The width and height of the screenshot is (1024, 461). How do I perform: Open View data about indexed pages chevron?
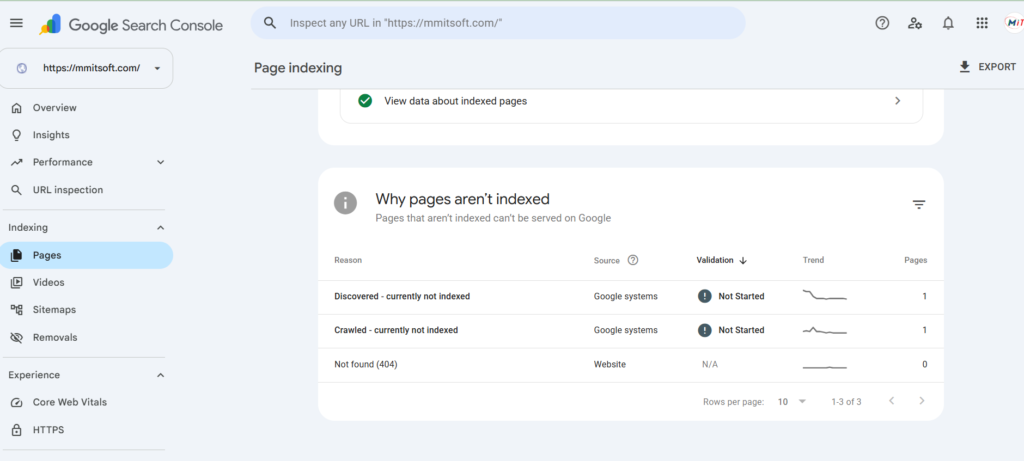898,101
